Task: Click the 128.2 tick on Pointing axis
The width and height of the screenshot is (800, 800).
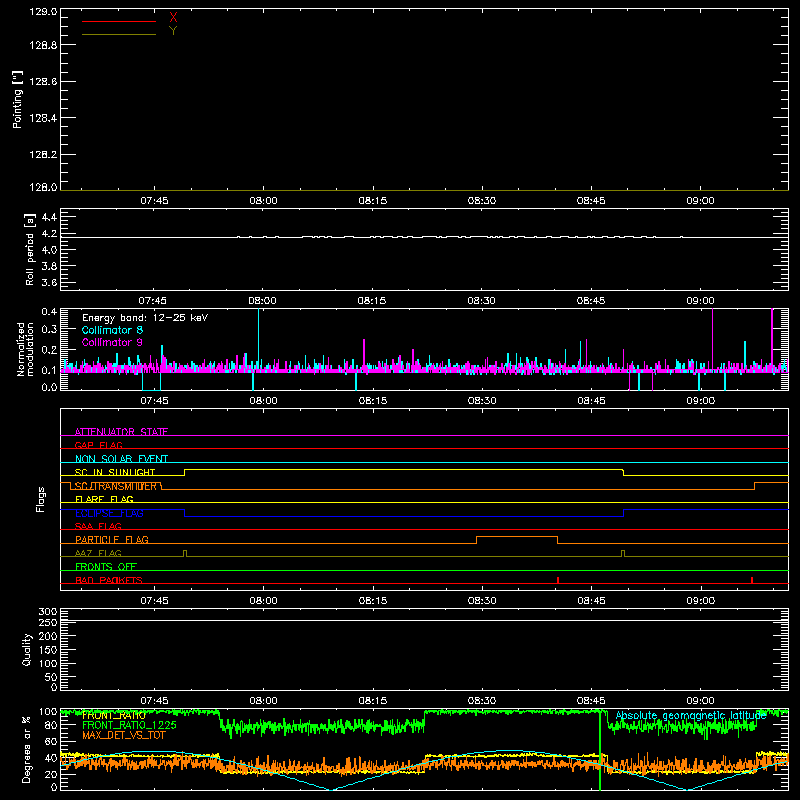Action: [43, 155]
